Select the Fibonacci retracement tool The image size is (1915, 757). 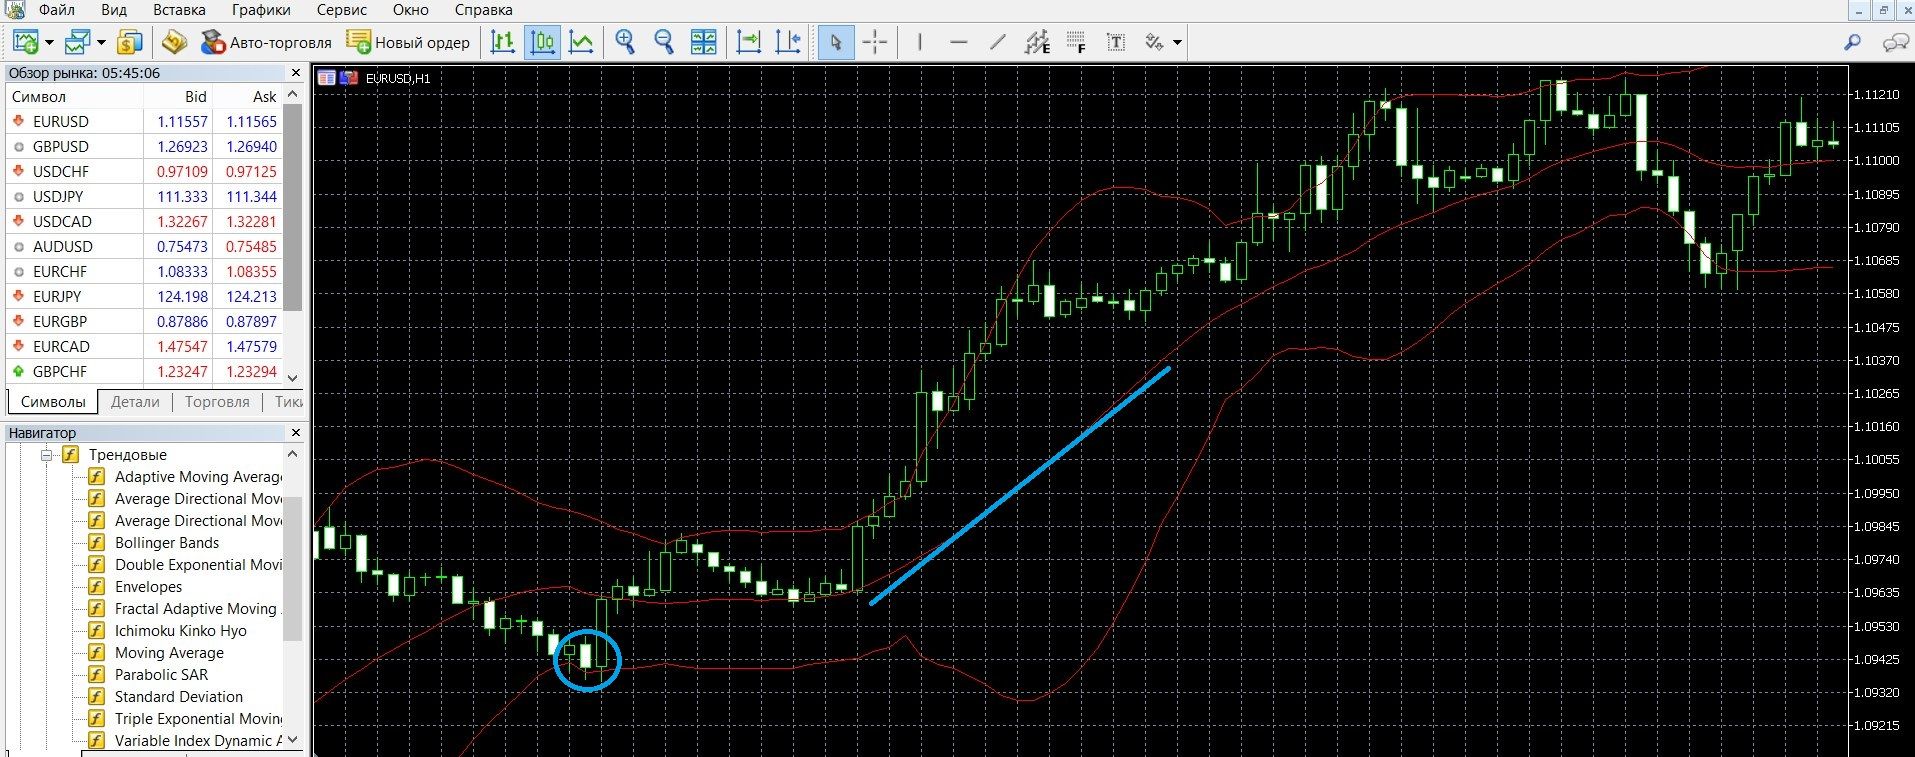1076,42
